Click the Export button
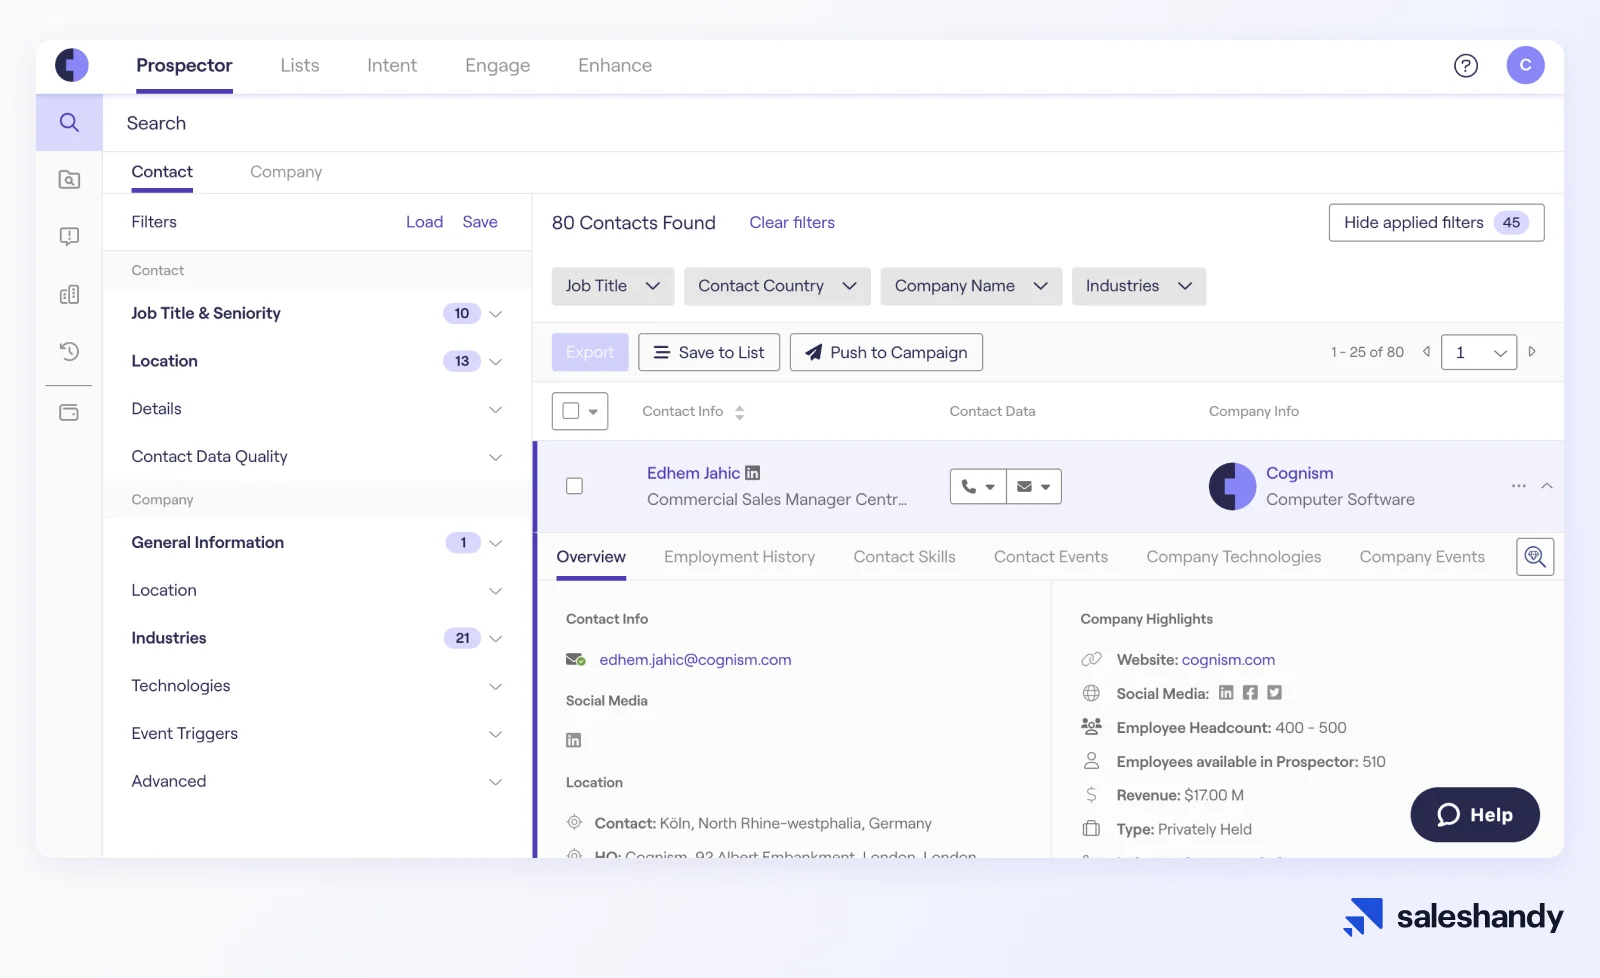 [590, 352]
